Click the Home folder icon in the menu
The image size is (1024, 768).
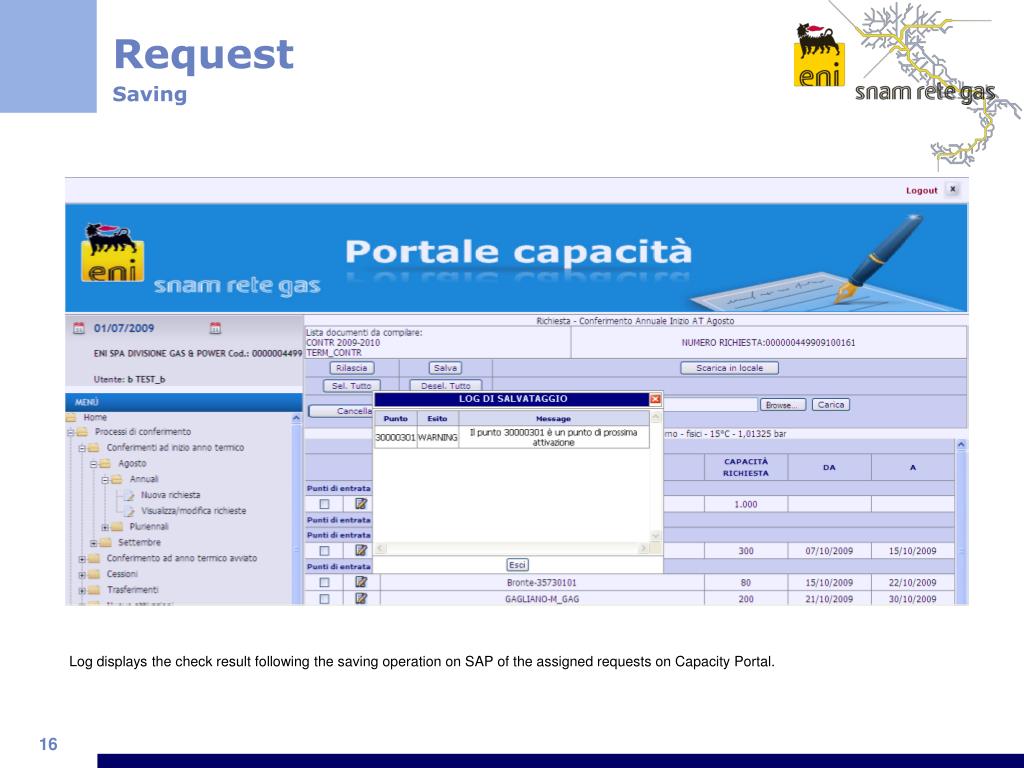click(x=71, y=417)
